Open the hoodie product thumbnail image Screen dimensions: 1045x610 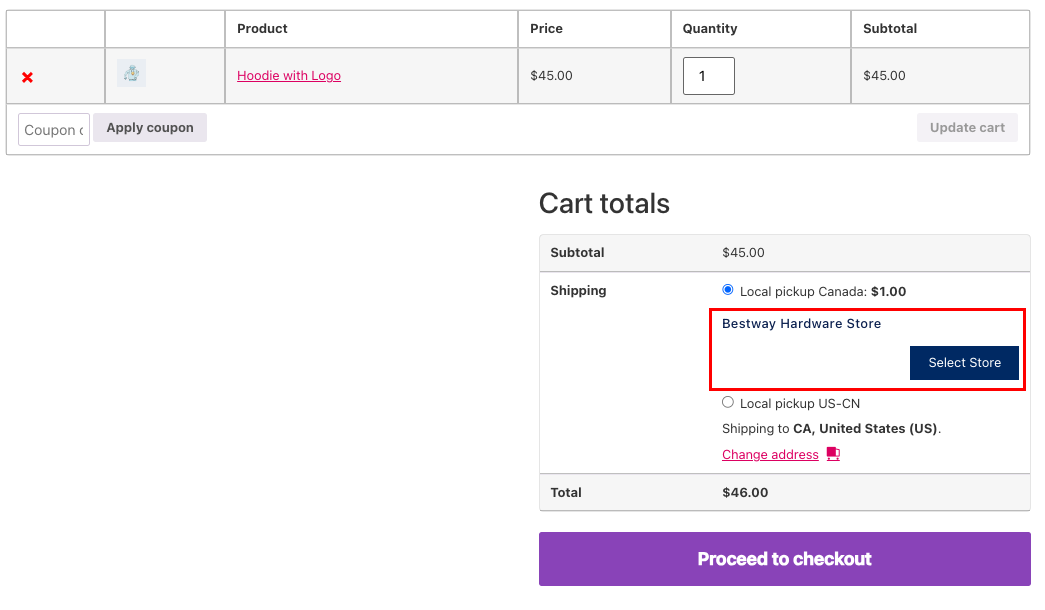pyautogui.click(x=131, y=73)
